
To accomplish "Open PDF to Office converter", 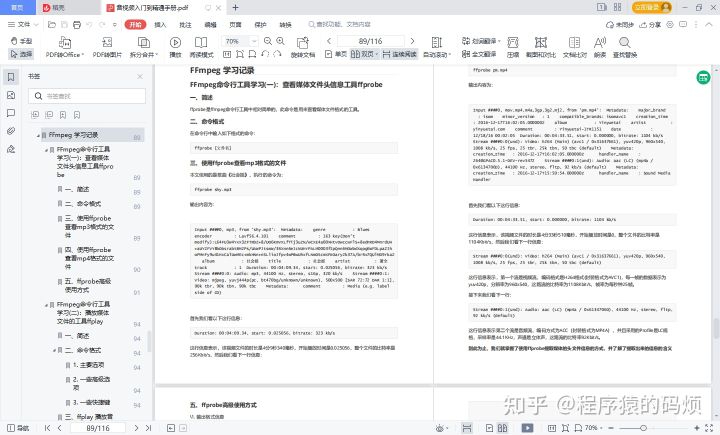I will (x=65, y=47).
